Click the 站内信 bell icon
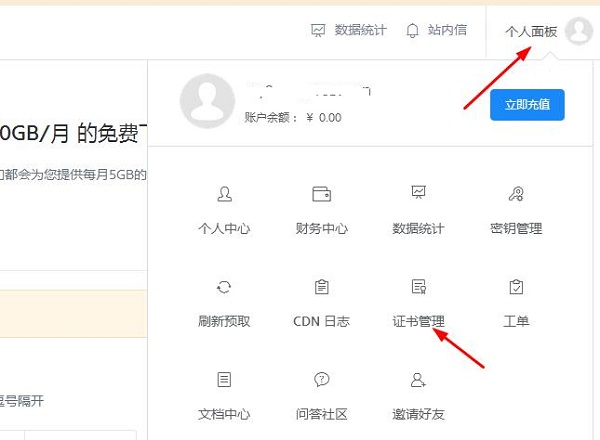The height and width of the screenshot is (440, 600). pos(412,31)
